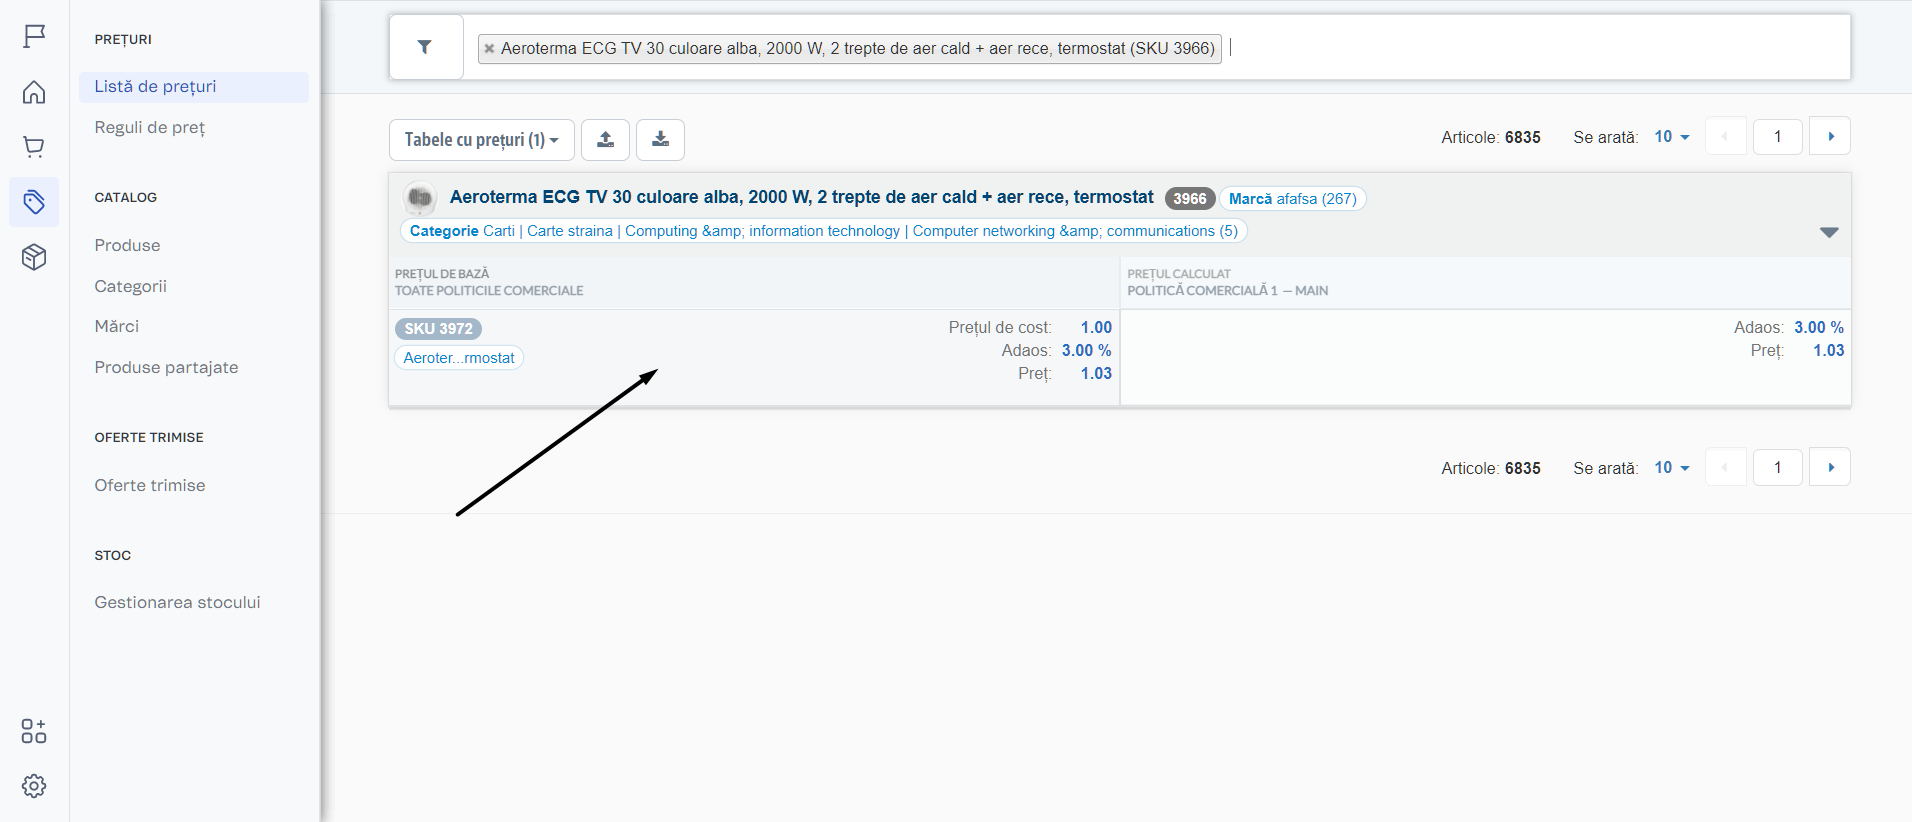Screen dimensions: 1912x822
Task: Open the shopping cart section icon
Action: click(34, 148)
